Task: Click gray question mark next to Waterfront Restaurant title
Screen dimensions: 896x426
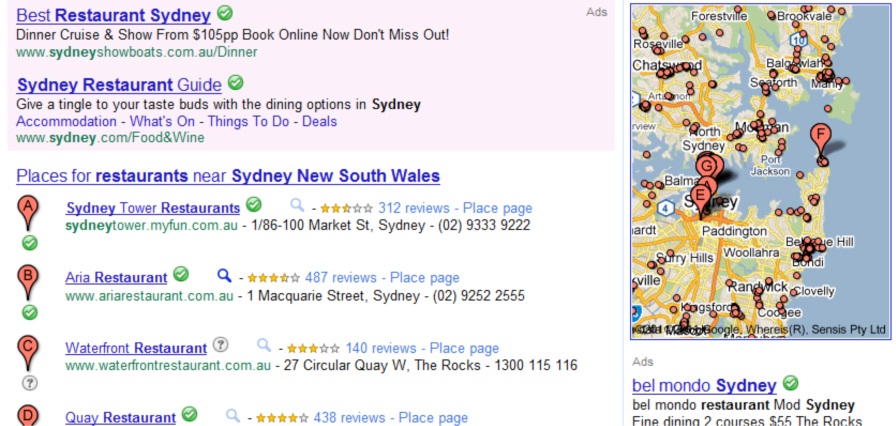Action: coord(221,344)
